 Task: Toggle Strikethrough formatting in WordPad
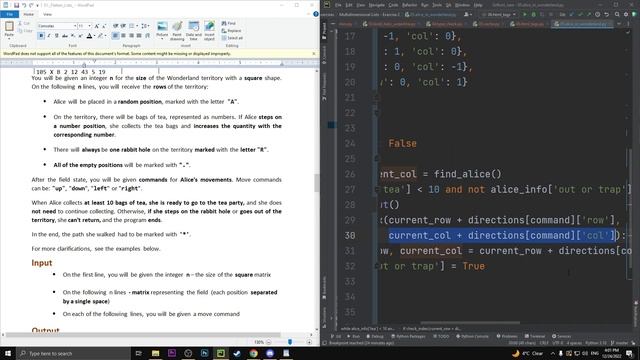(x=65, y=36)
